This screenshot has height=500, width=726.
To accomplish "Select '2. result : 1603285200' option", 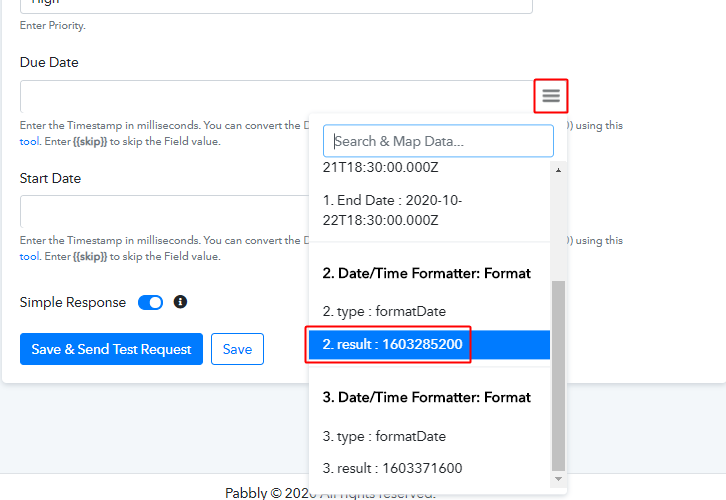I will click(429, 344).
